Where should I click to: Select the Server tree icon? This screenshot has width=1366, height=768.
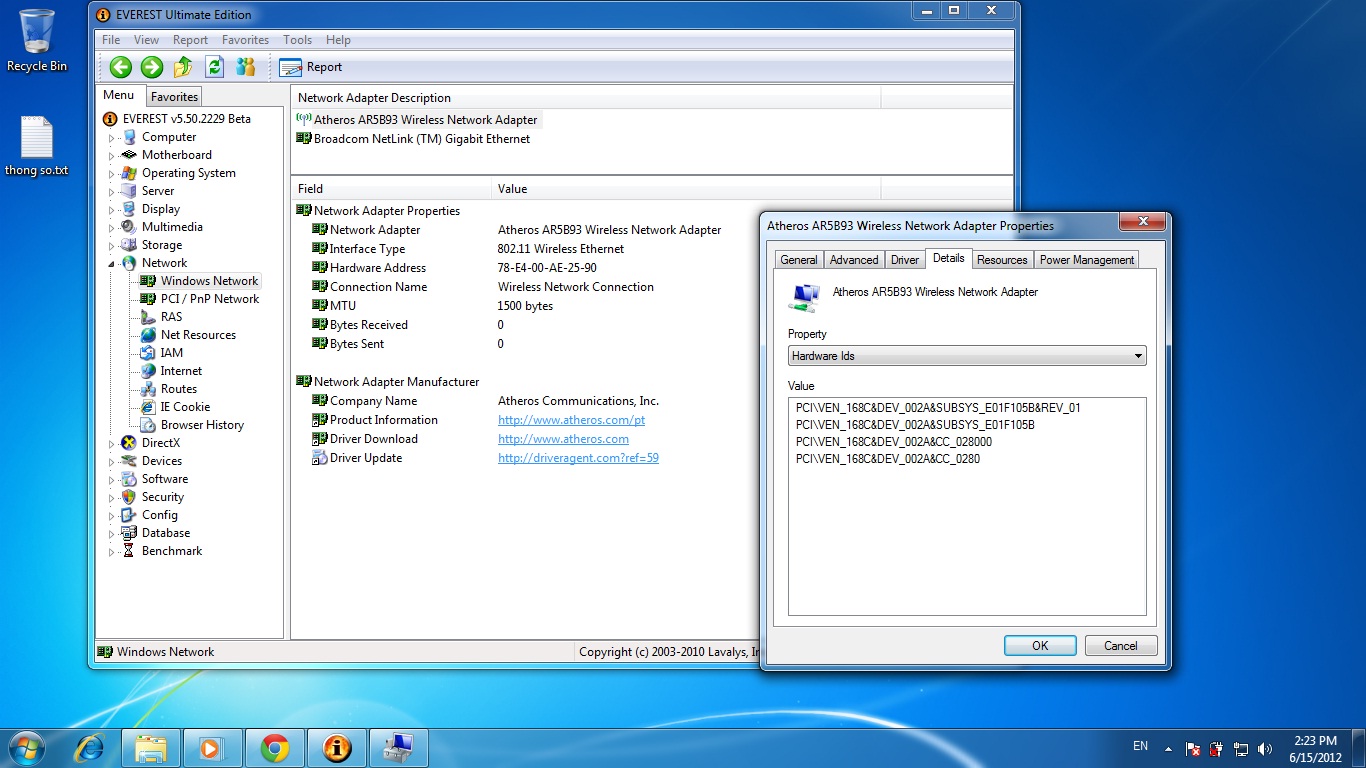coord(129,191)
